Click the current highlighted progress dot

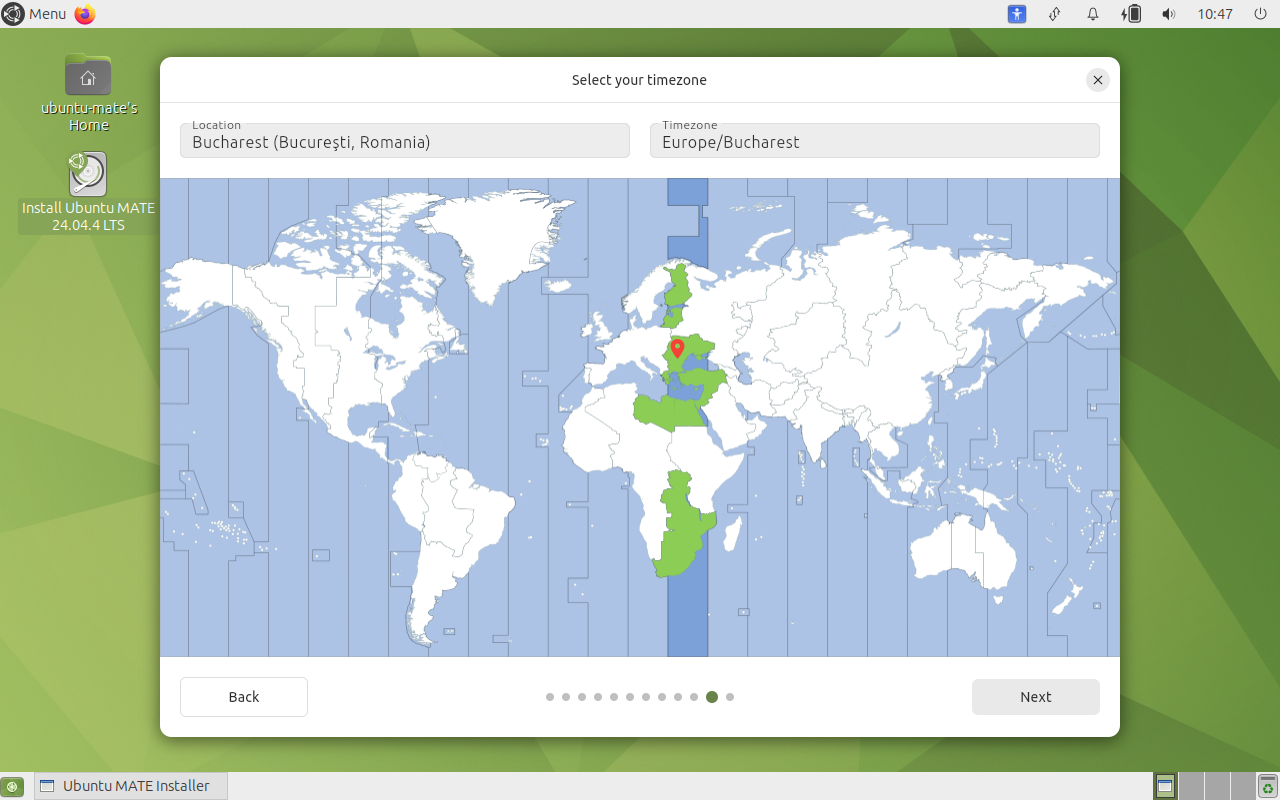coord(712,697)
